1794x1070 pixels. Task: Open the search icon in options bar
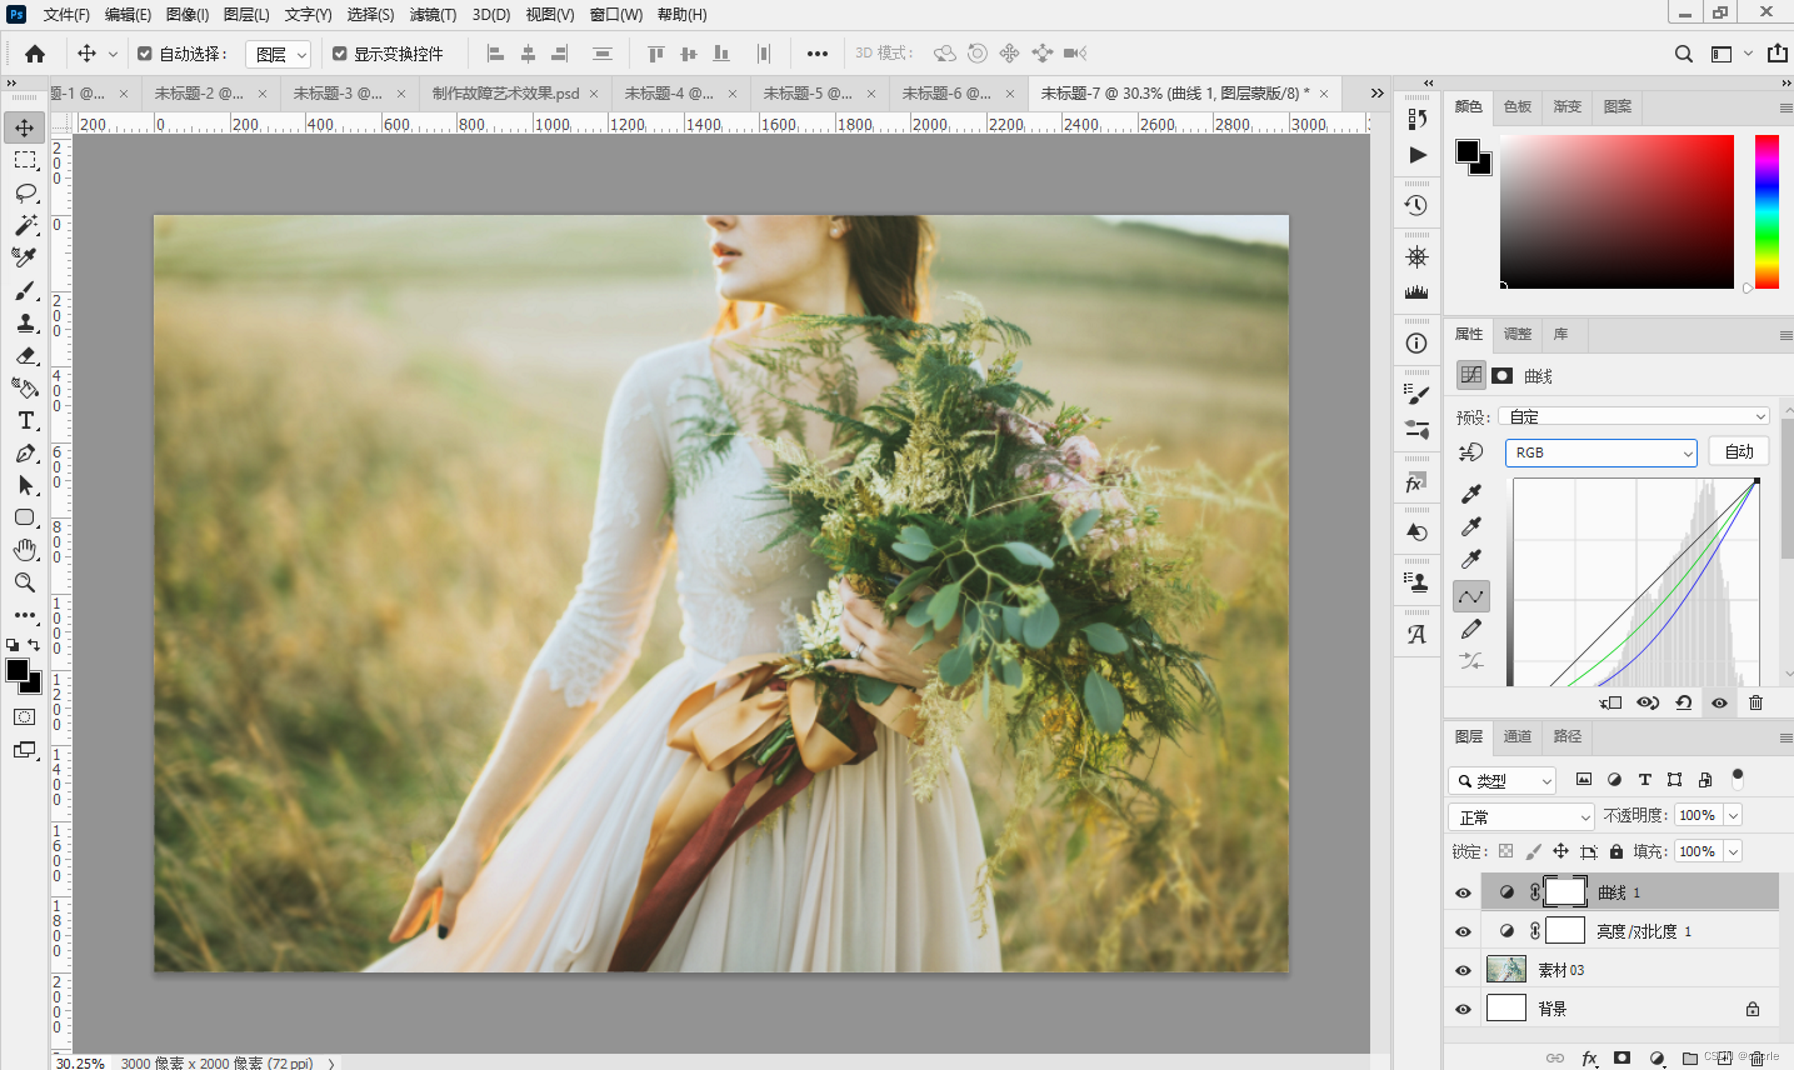point(1684,54)
